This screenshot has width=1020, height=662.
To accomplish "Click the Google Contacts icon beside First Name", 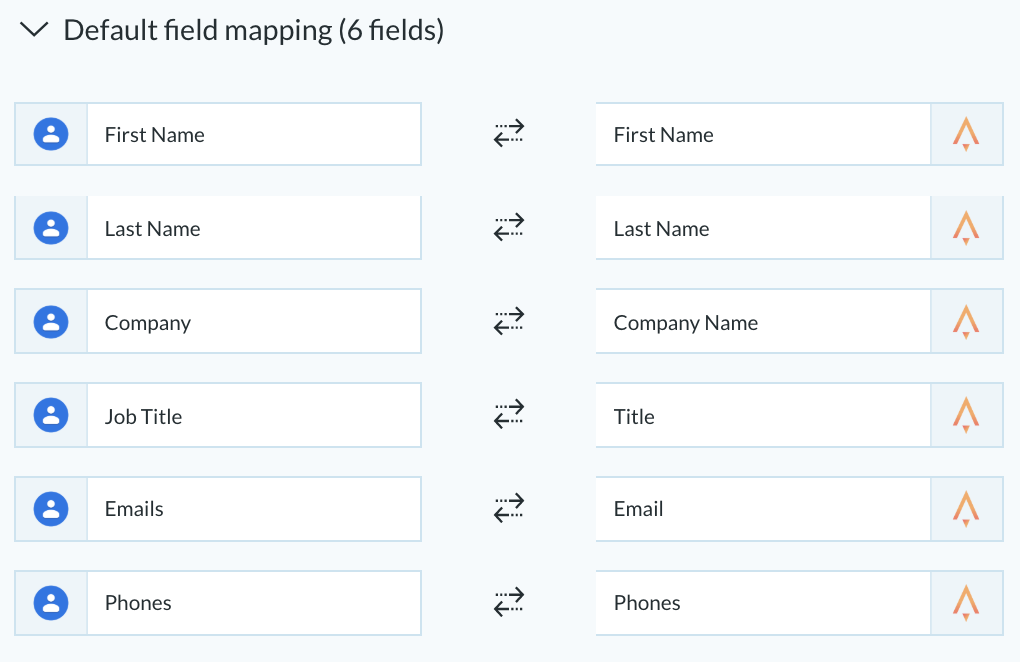I will [51, 134].
